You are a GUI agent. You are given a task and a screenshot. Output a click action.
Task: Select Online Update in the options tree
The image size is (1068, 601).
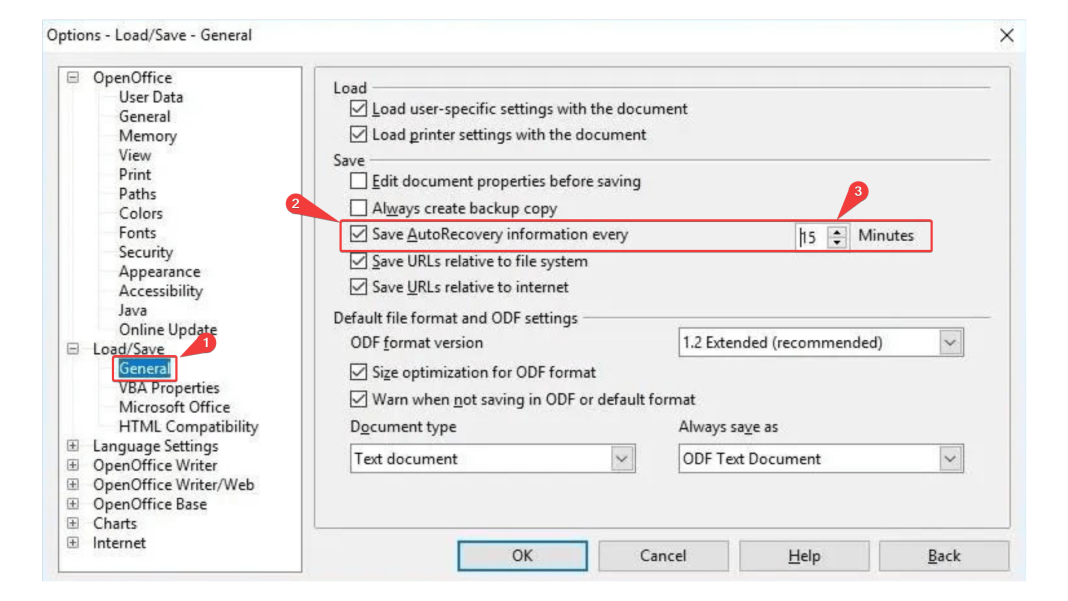[x=168, y=330]
